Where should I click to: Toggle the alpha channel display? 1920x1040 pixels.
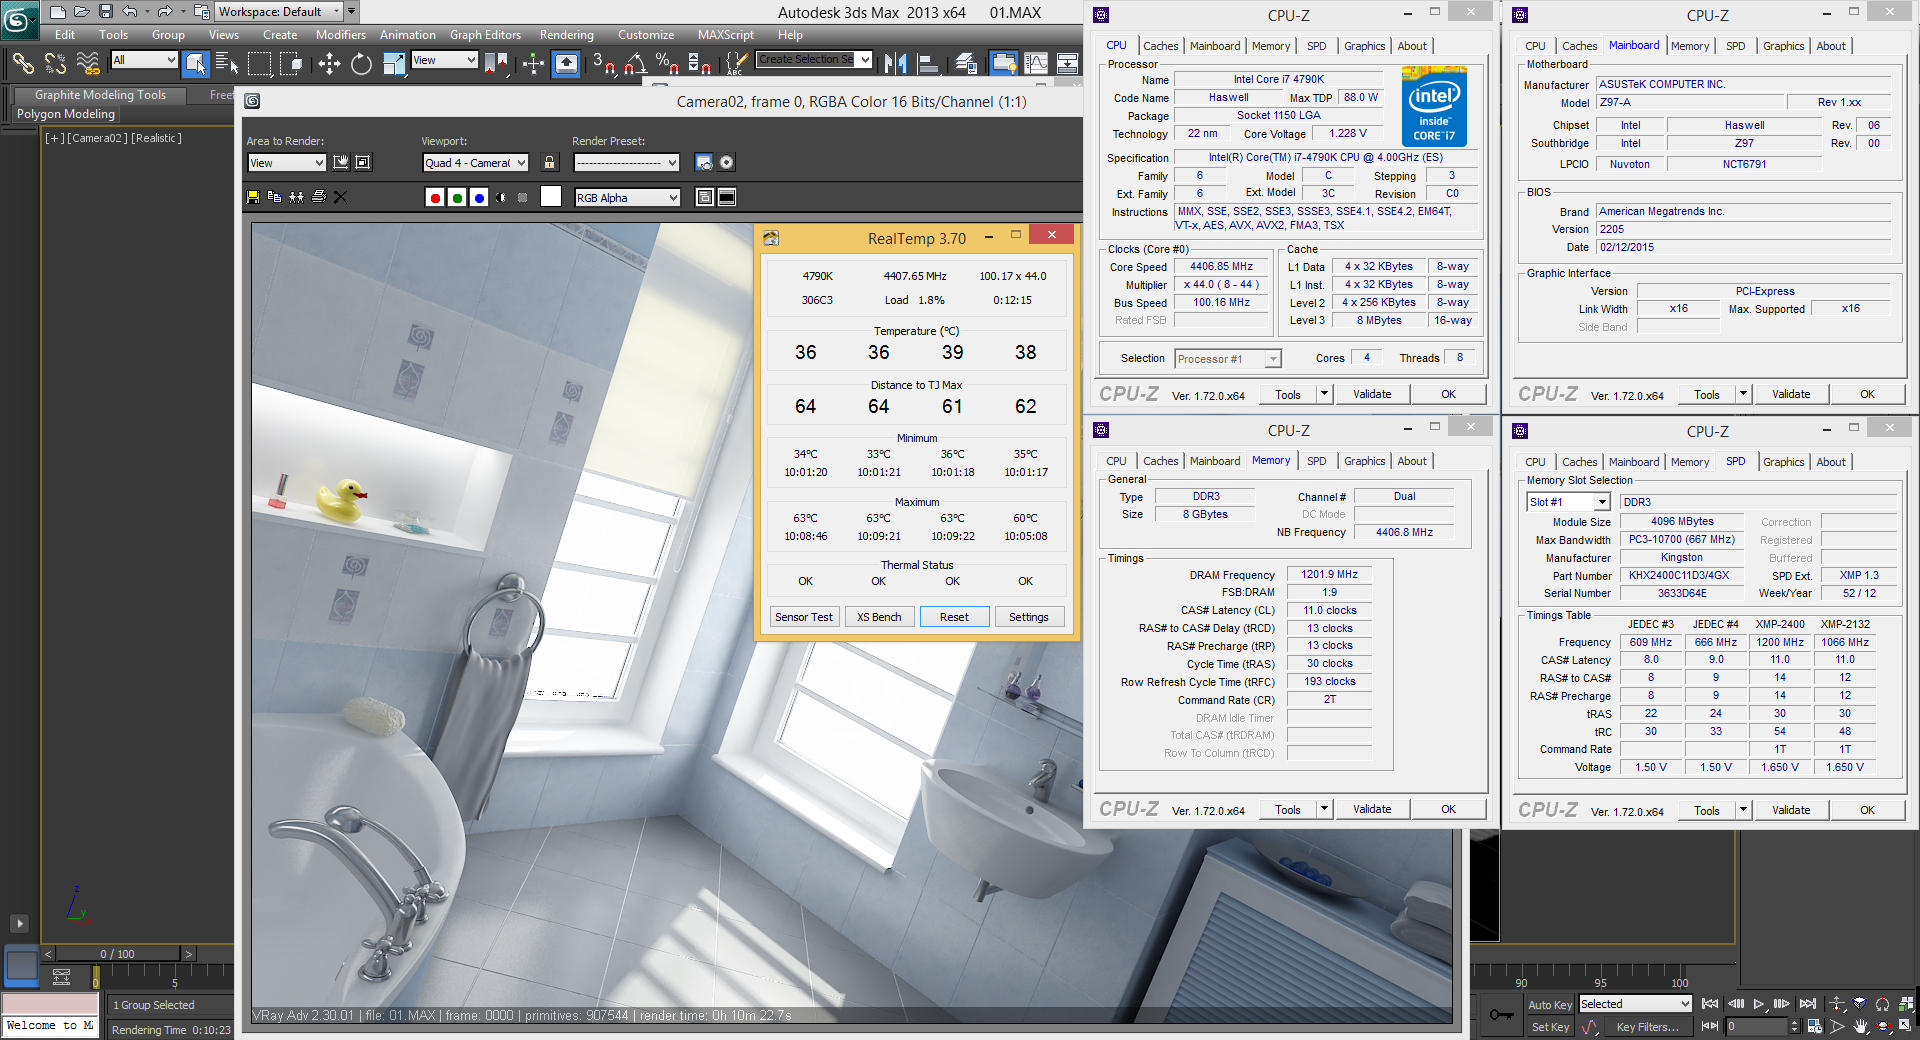click(x=501, y=198)
